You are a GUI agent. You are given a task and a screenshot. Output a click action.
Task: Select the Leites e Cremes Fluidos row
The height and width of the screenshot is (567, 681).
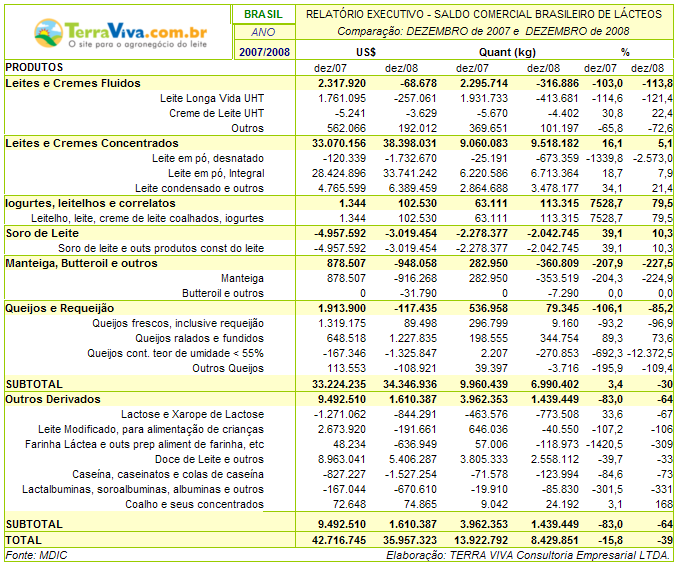pos(339,83)
